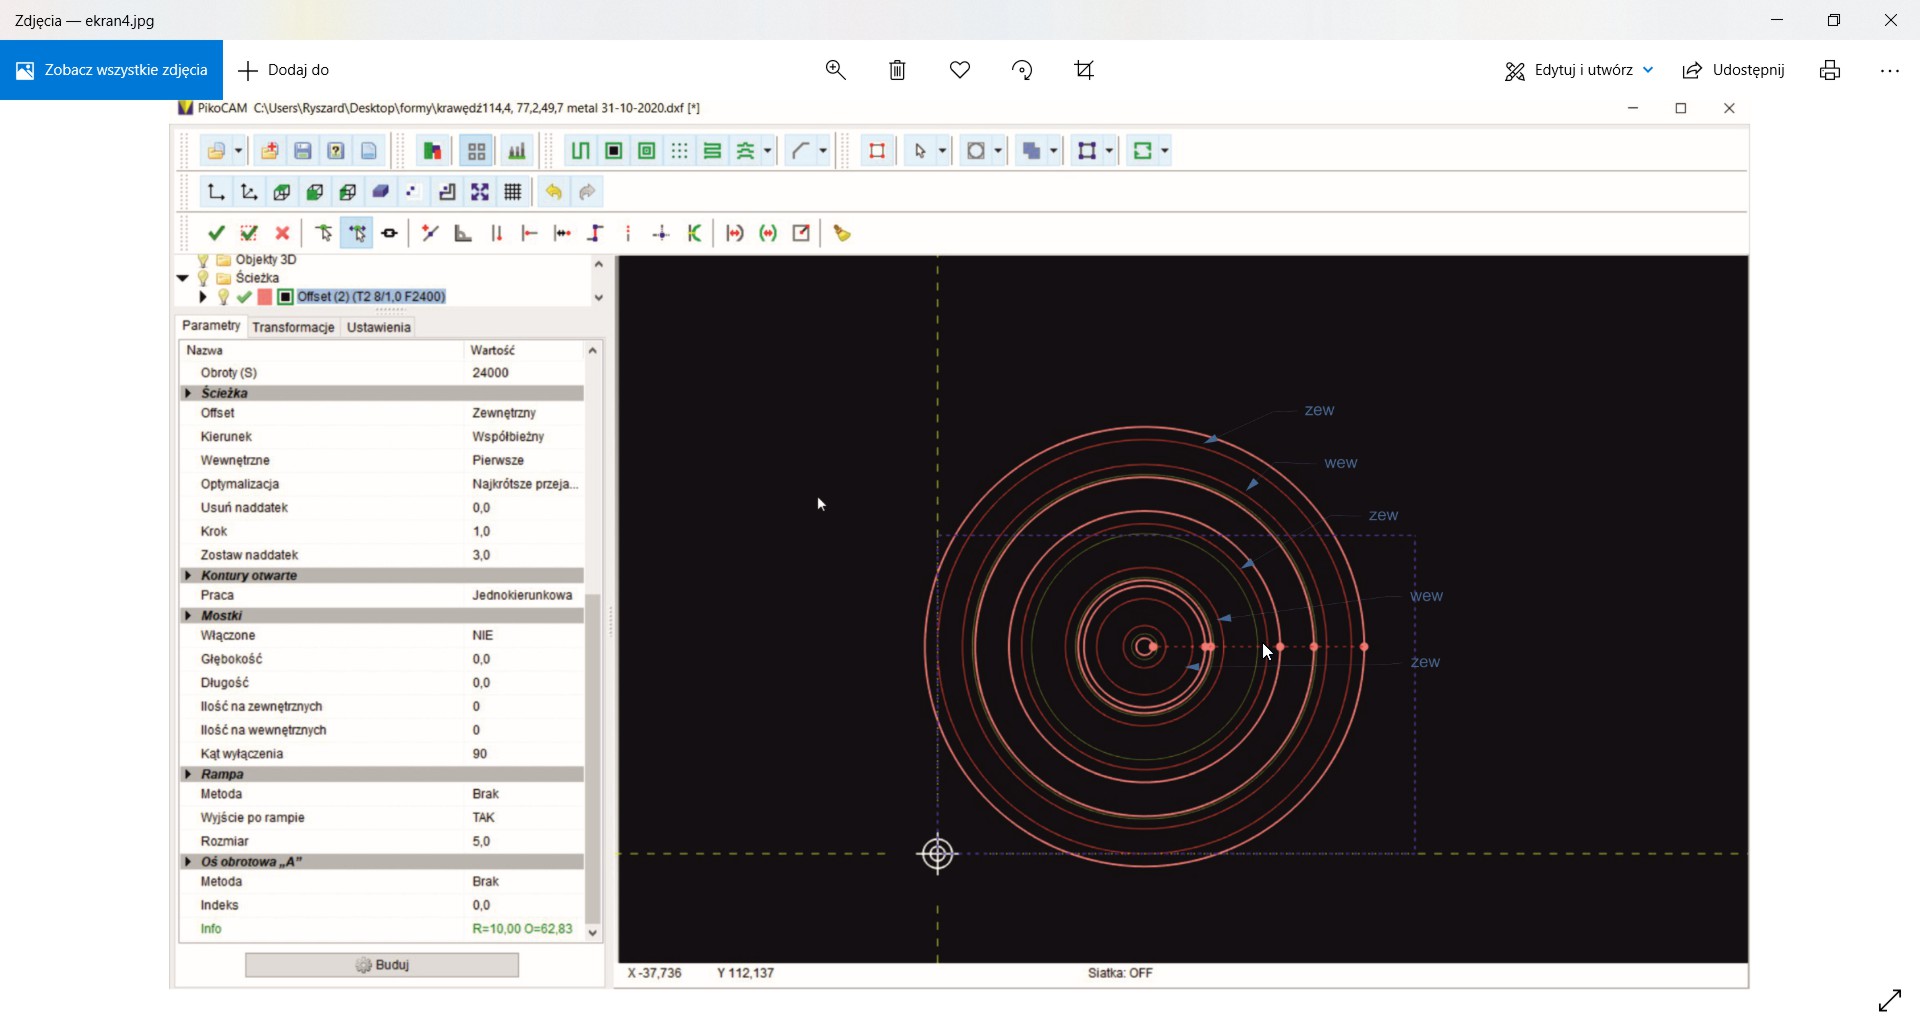Click the parameters list vertical scrollbar
The width and height of the screenshot is (1920, 1030).
click(x=593, y=760)
